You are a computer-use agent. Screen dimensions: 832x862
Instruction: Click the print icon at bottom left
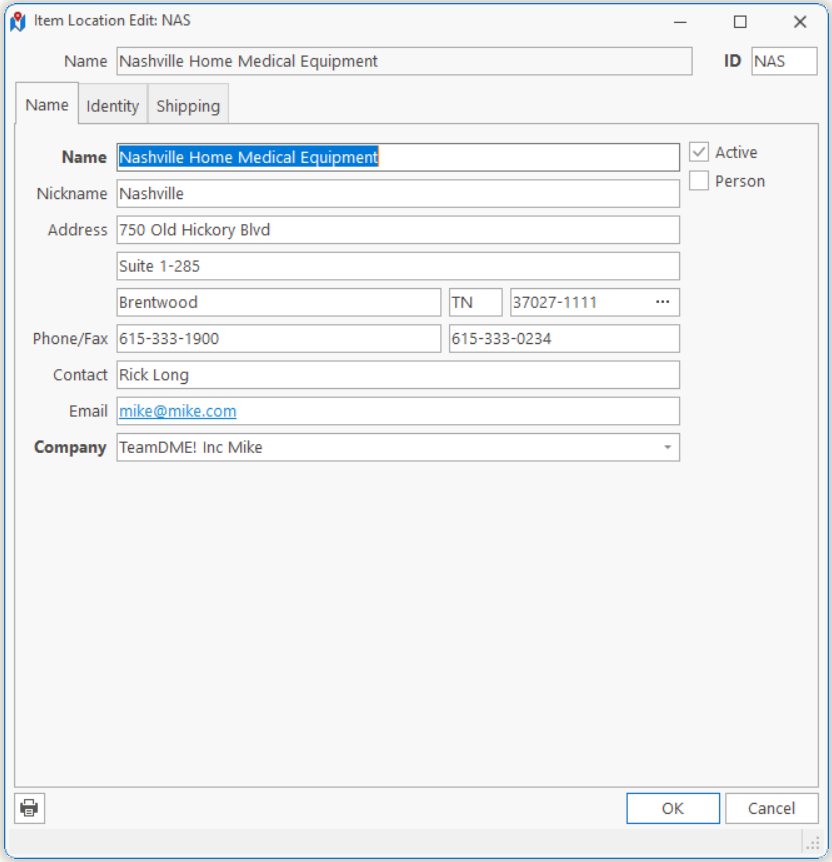[30, 808]
